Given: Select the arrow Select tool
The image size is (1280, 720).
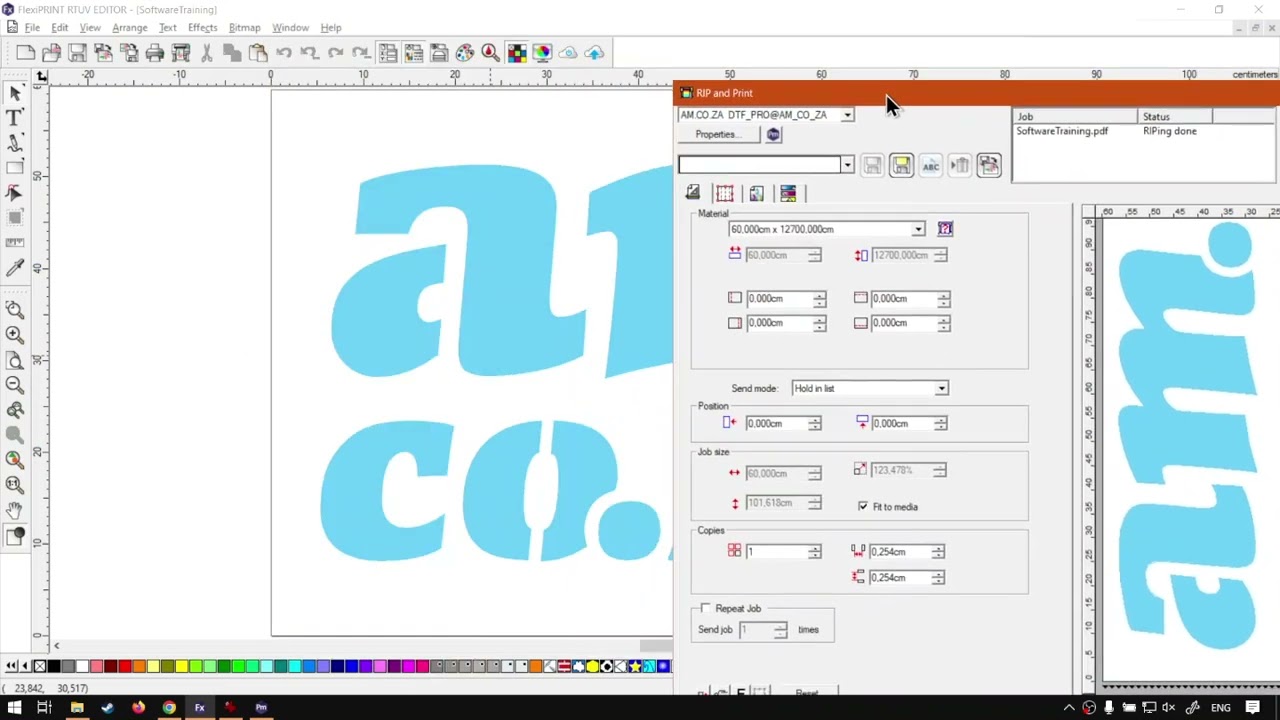Looking at the screenshot, I should click(15, 93).
